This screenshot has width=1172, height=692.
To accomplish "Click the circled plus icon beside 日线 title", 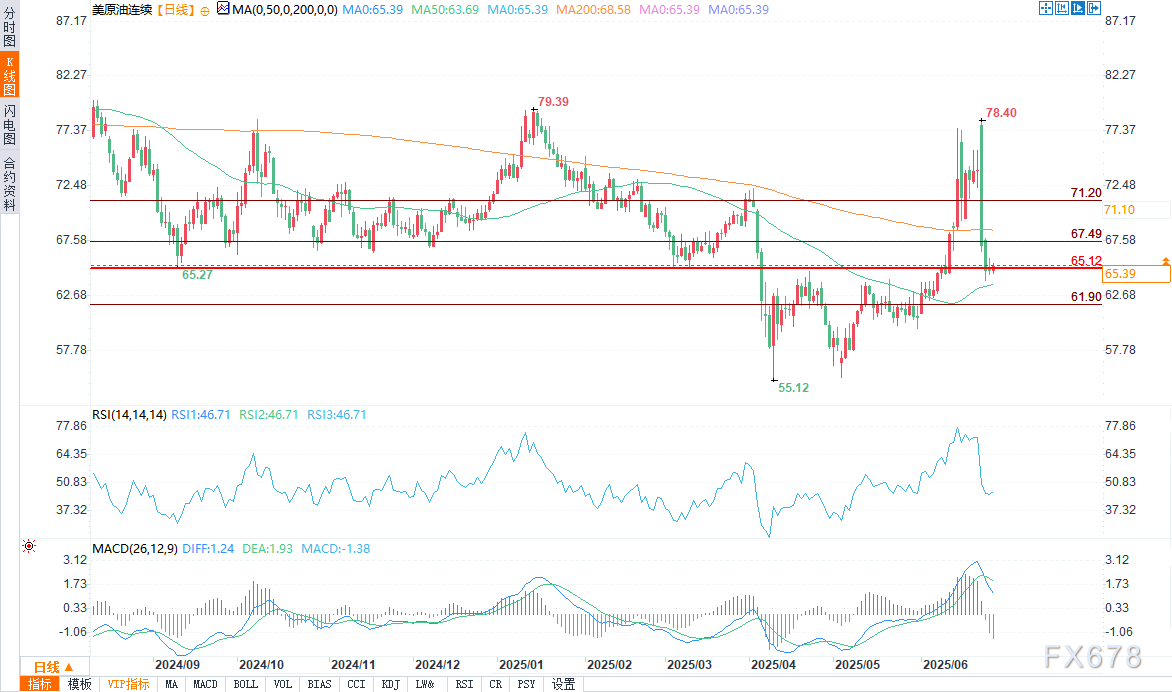I will (x=204, y=9).
